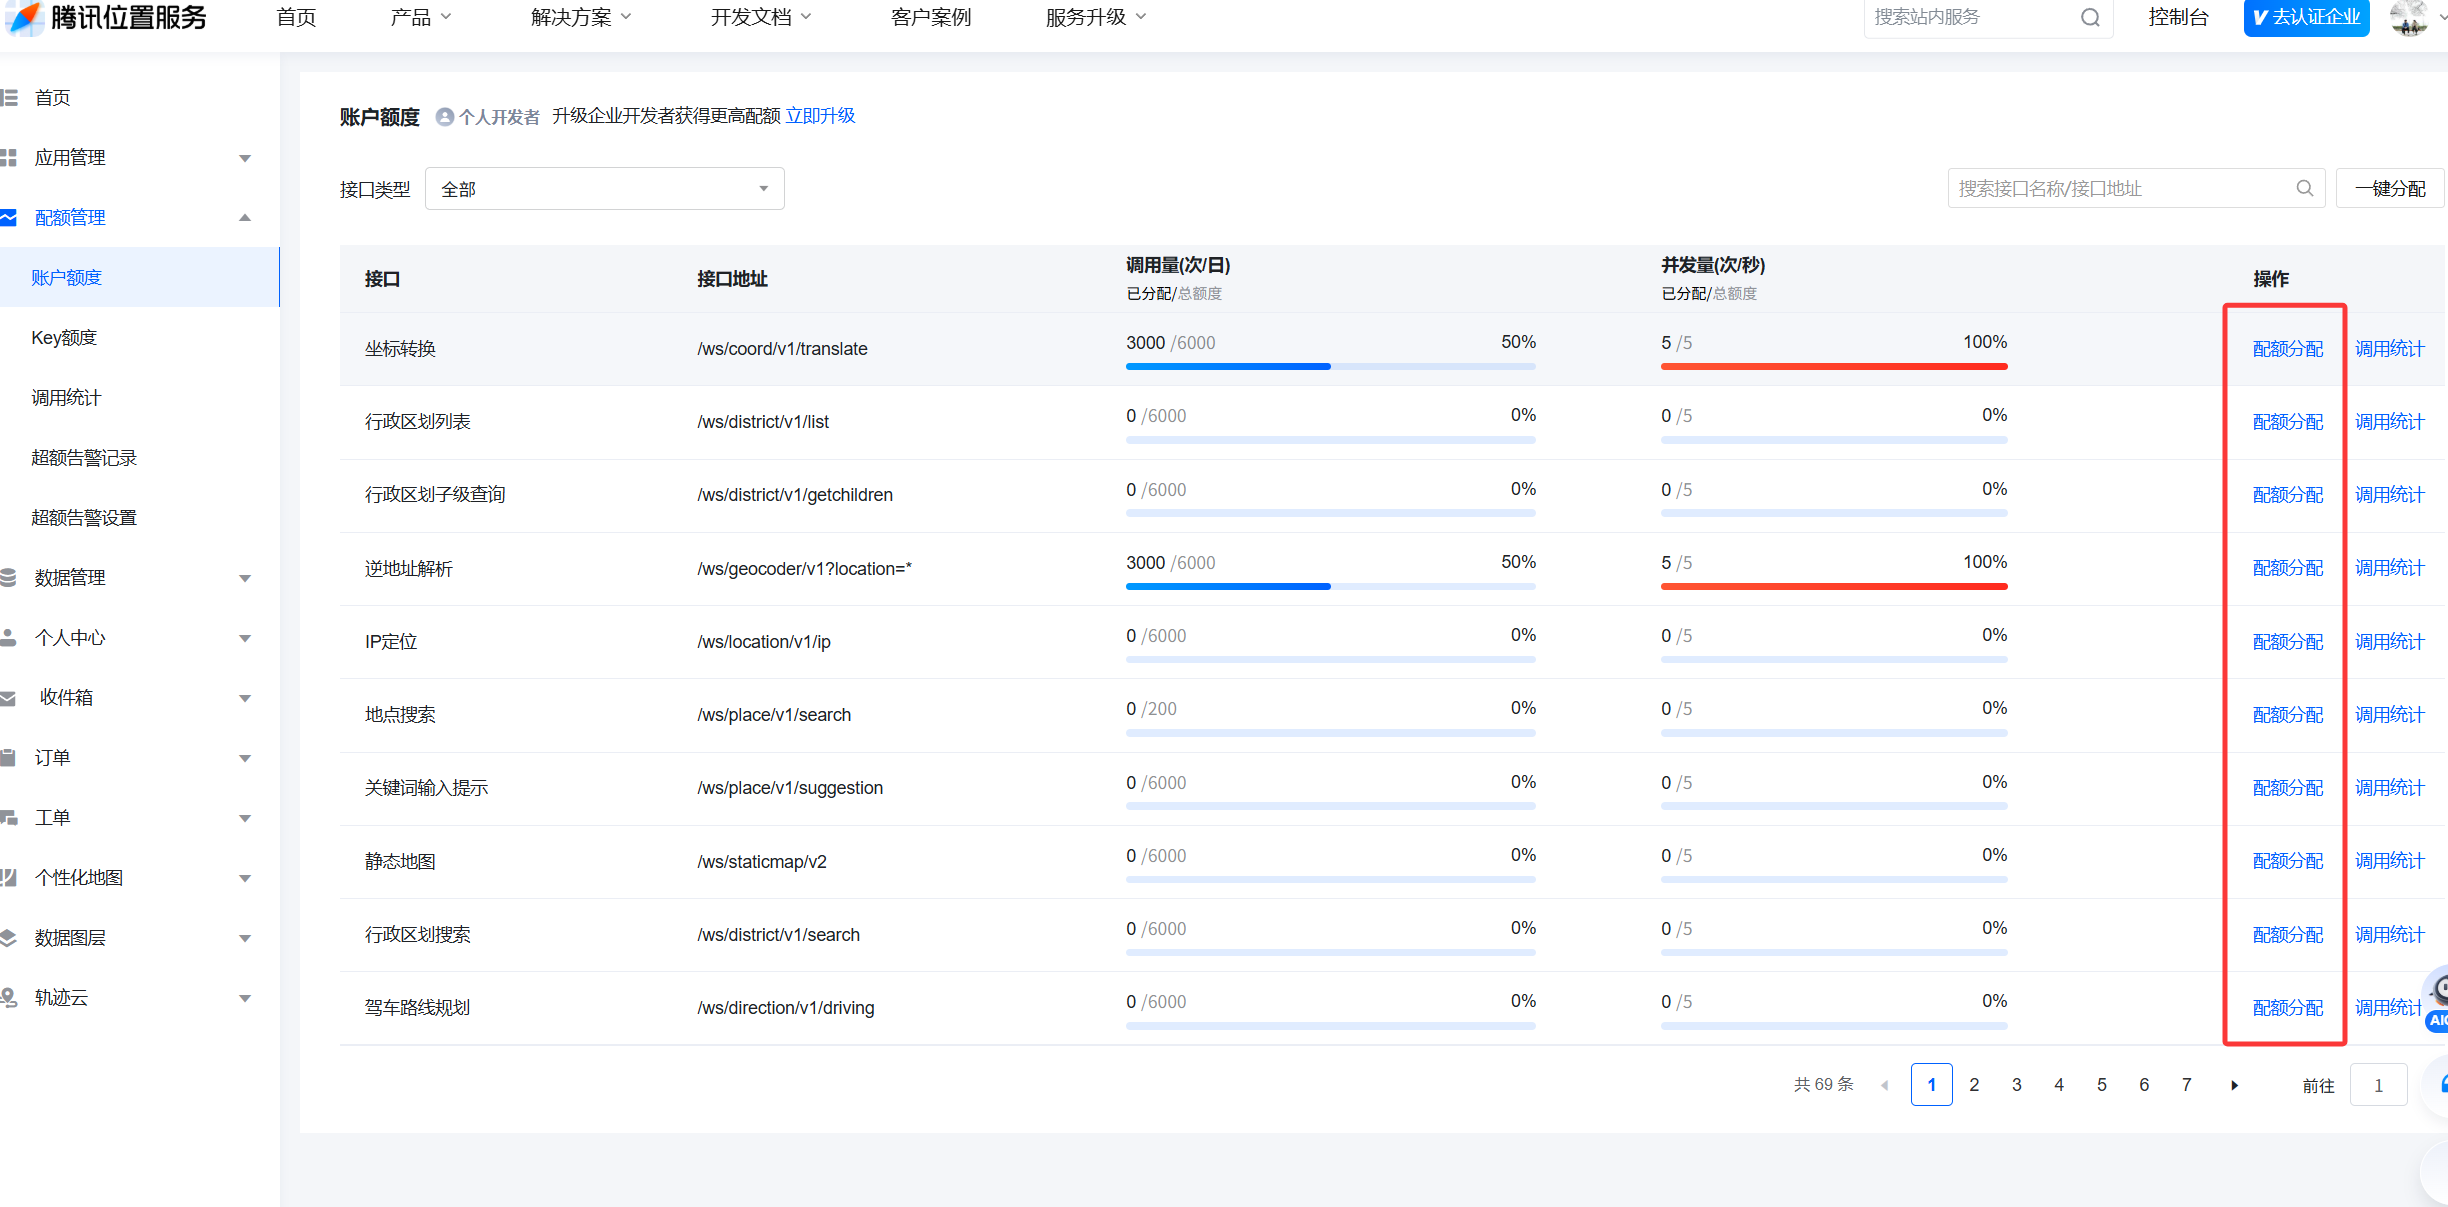The width and height of the screenshot is (2448, 1207).
Task: Click the 立即升级 link
Action: [820, 116]
